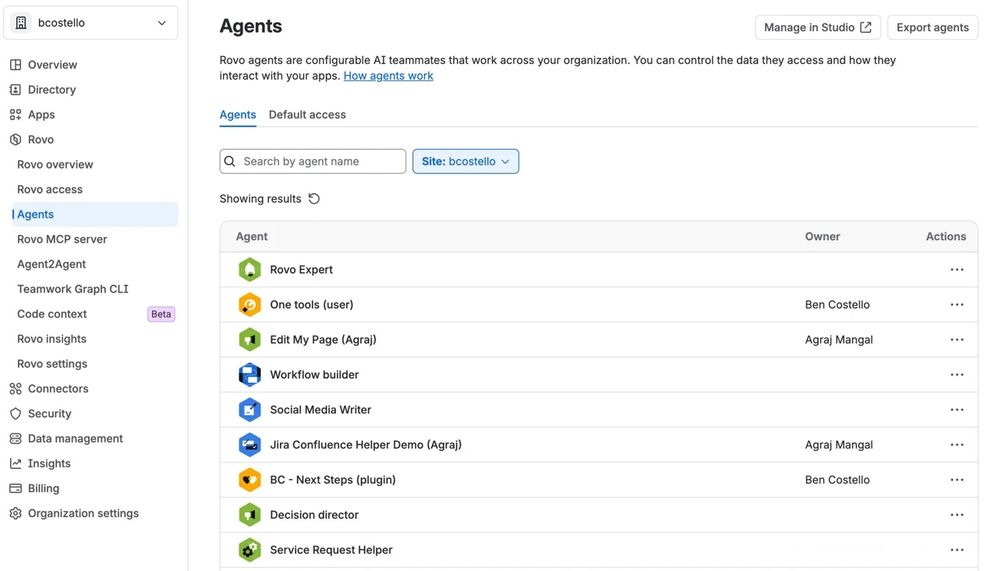Open actions menu for Rovo Expert

[957, 269]
